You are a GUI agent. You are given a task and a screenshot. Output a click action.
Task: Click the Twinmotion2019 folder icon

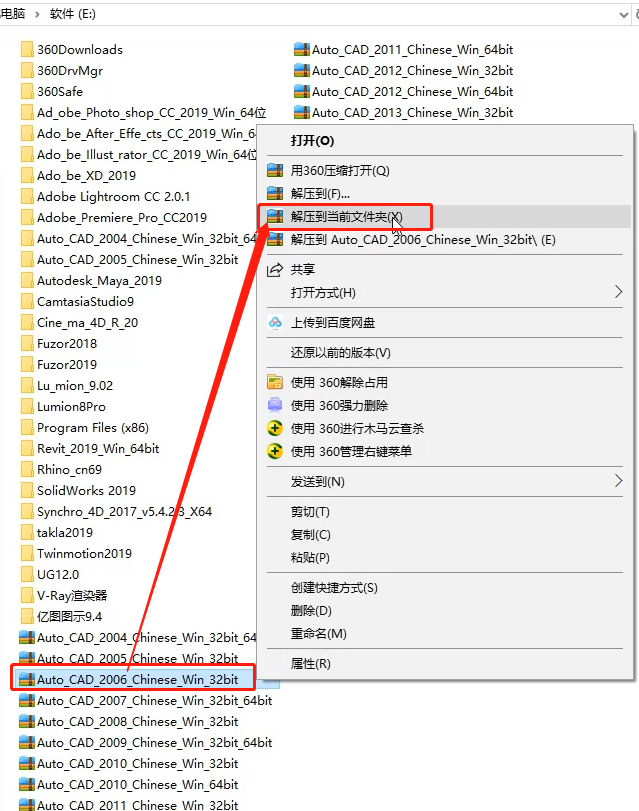tap(27, 553)
